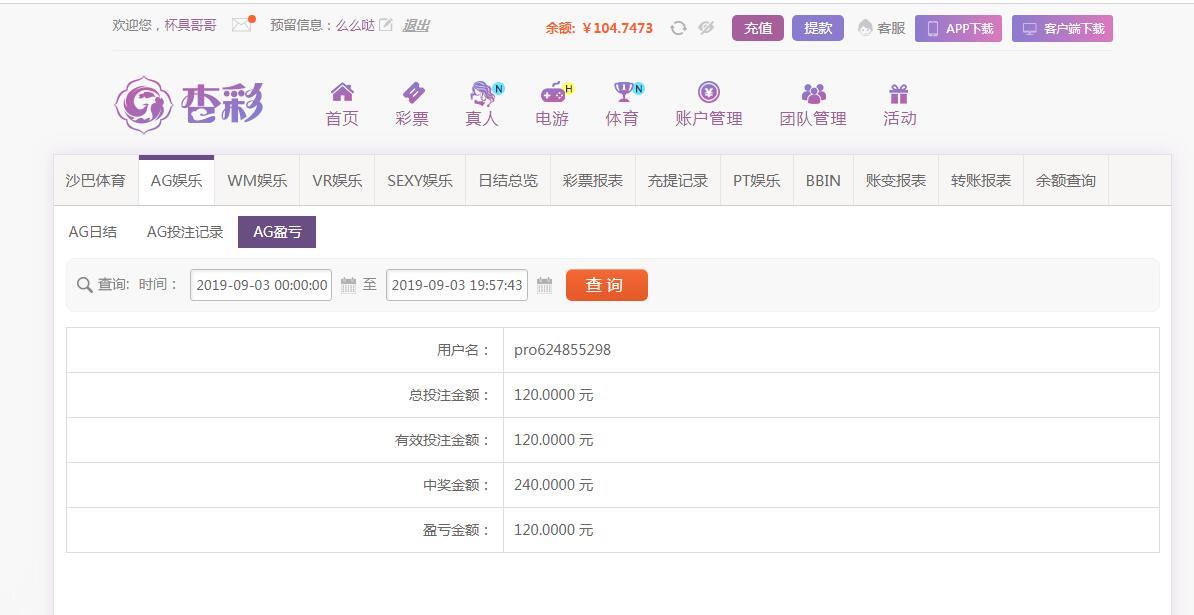Open 客服 customer service

click(x=882, y=28)
